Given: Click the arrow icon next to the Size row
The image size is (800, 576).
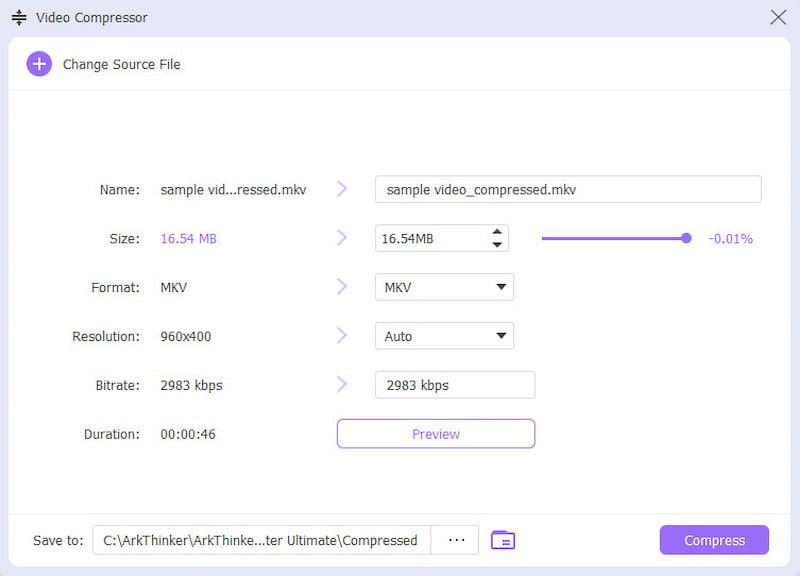Looking at the screenshot, I should tap(342, 238).
